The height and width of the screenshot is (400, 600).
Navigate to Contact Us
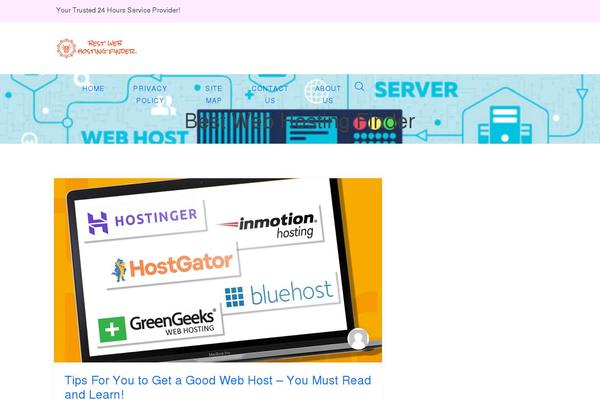click(270, 94)
